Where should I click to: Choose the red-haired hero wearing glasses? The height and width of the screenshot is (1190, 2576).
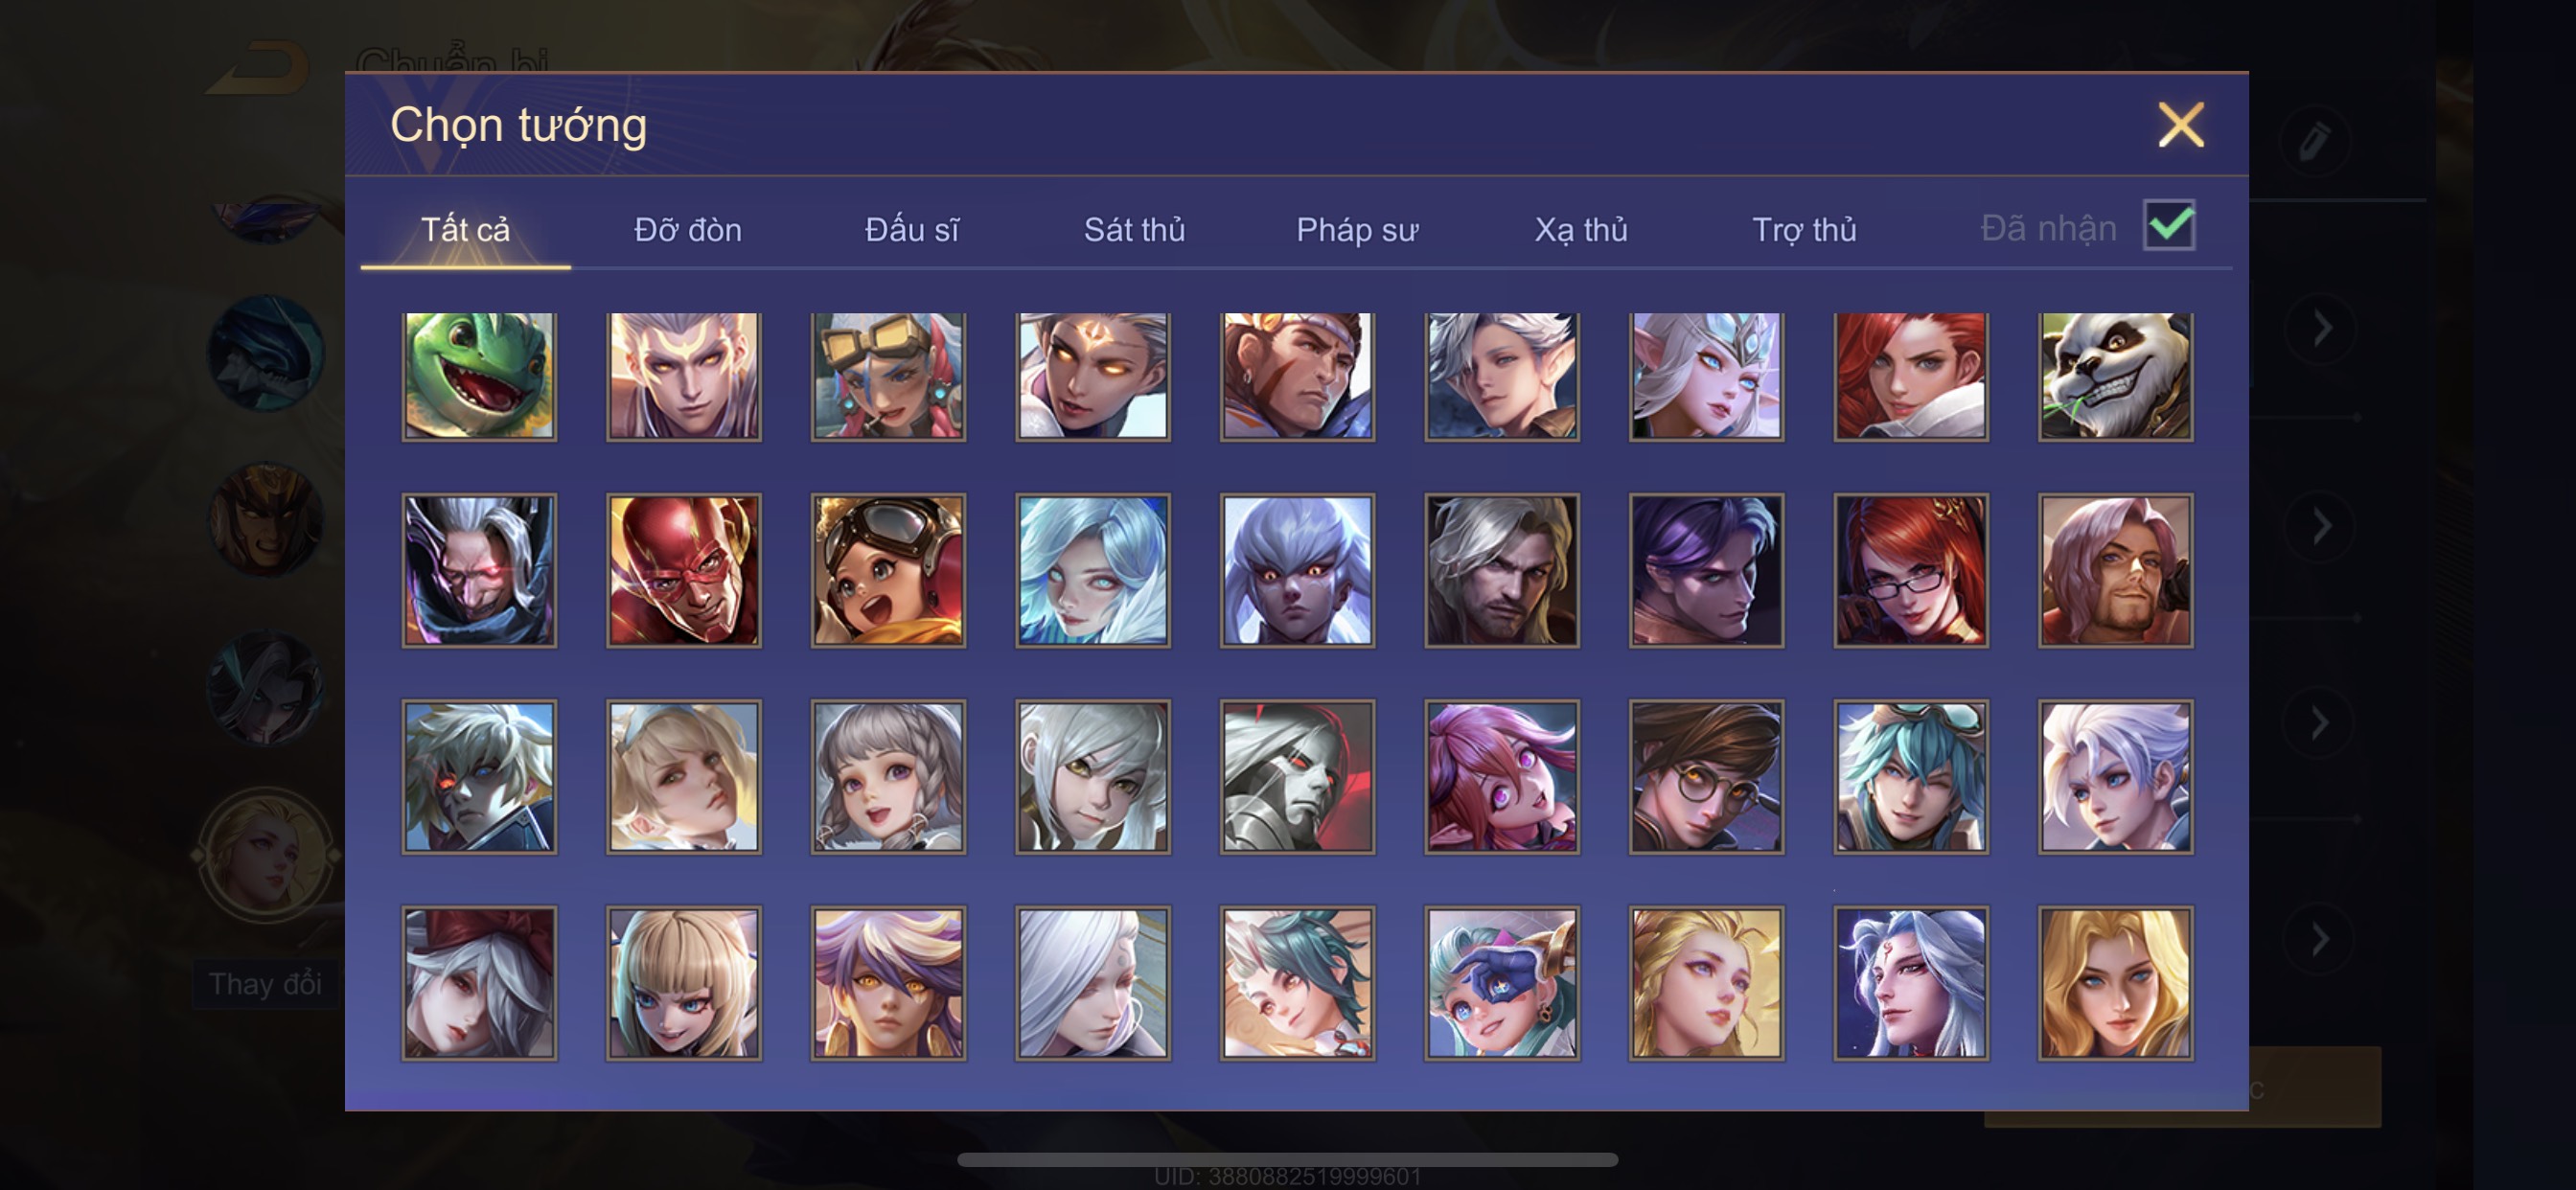[x=1911, y=570]
